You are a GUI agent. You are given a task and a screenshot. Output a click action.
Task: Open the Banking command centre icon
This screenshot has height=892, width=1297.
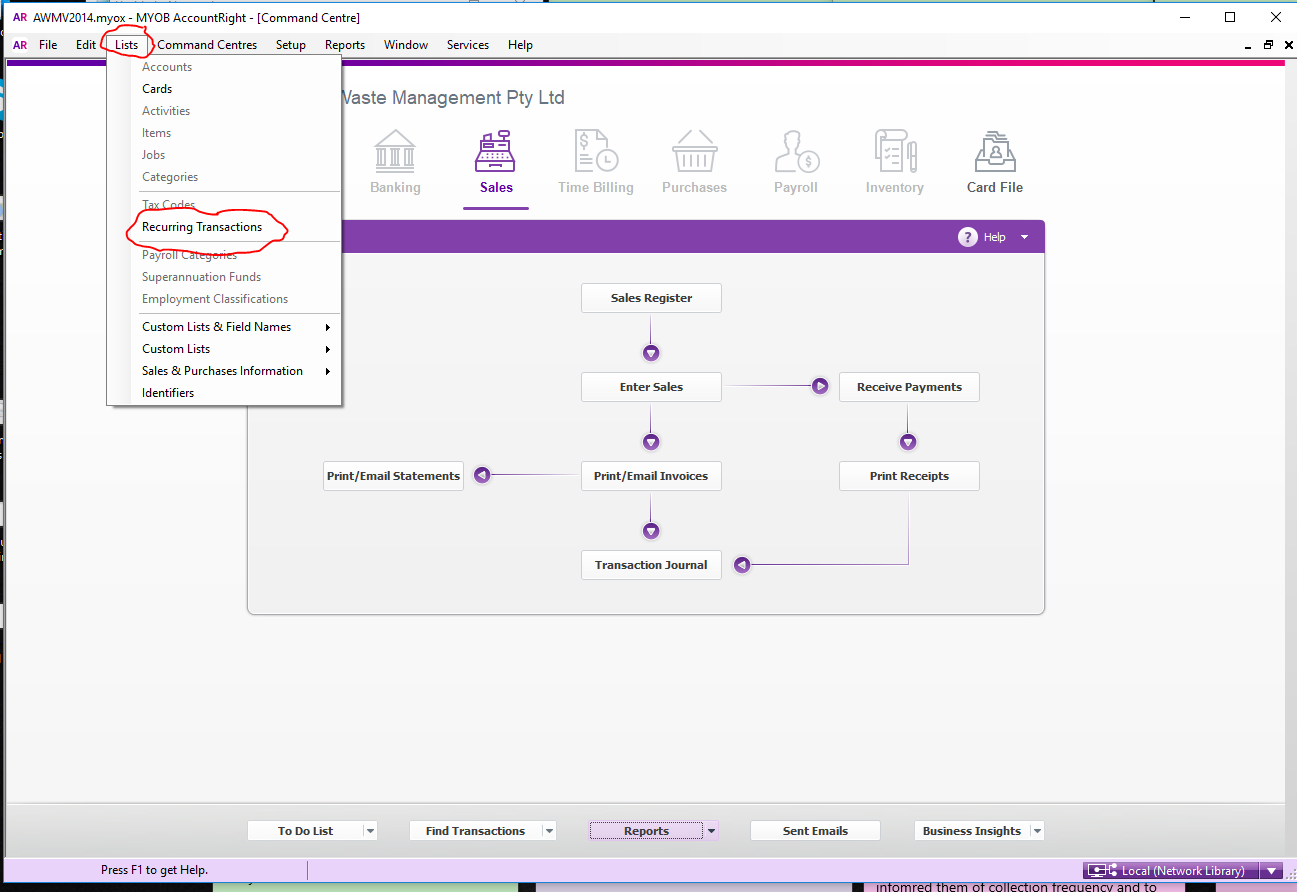coord(395,151)
